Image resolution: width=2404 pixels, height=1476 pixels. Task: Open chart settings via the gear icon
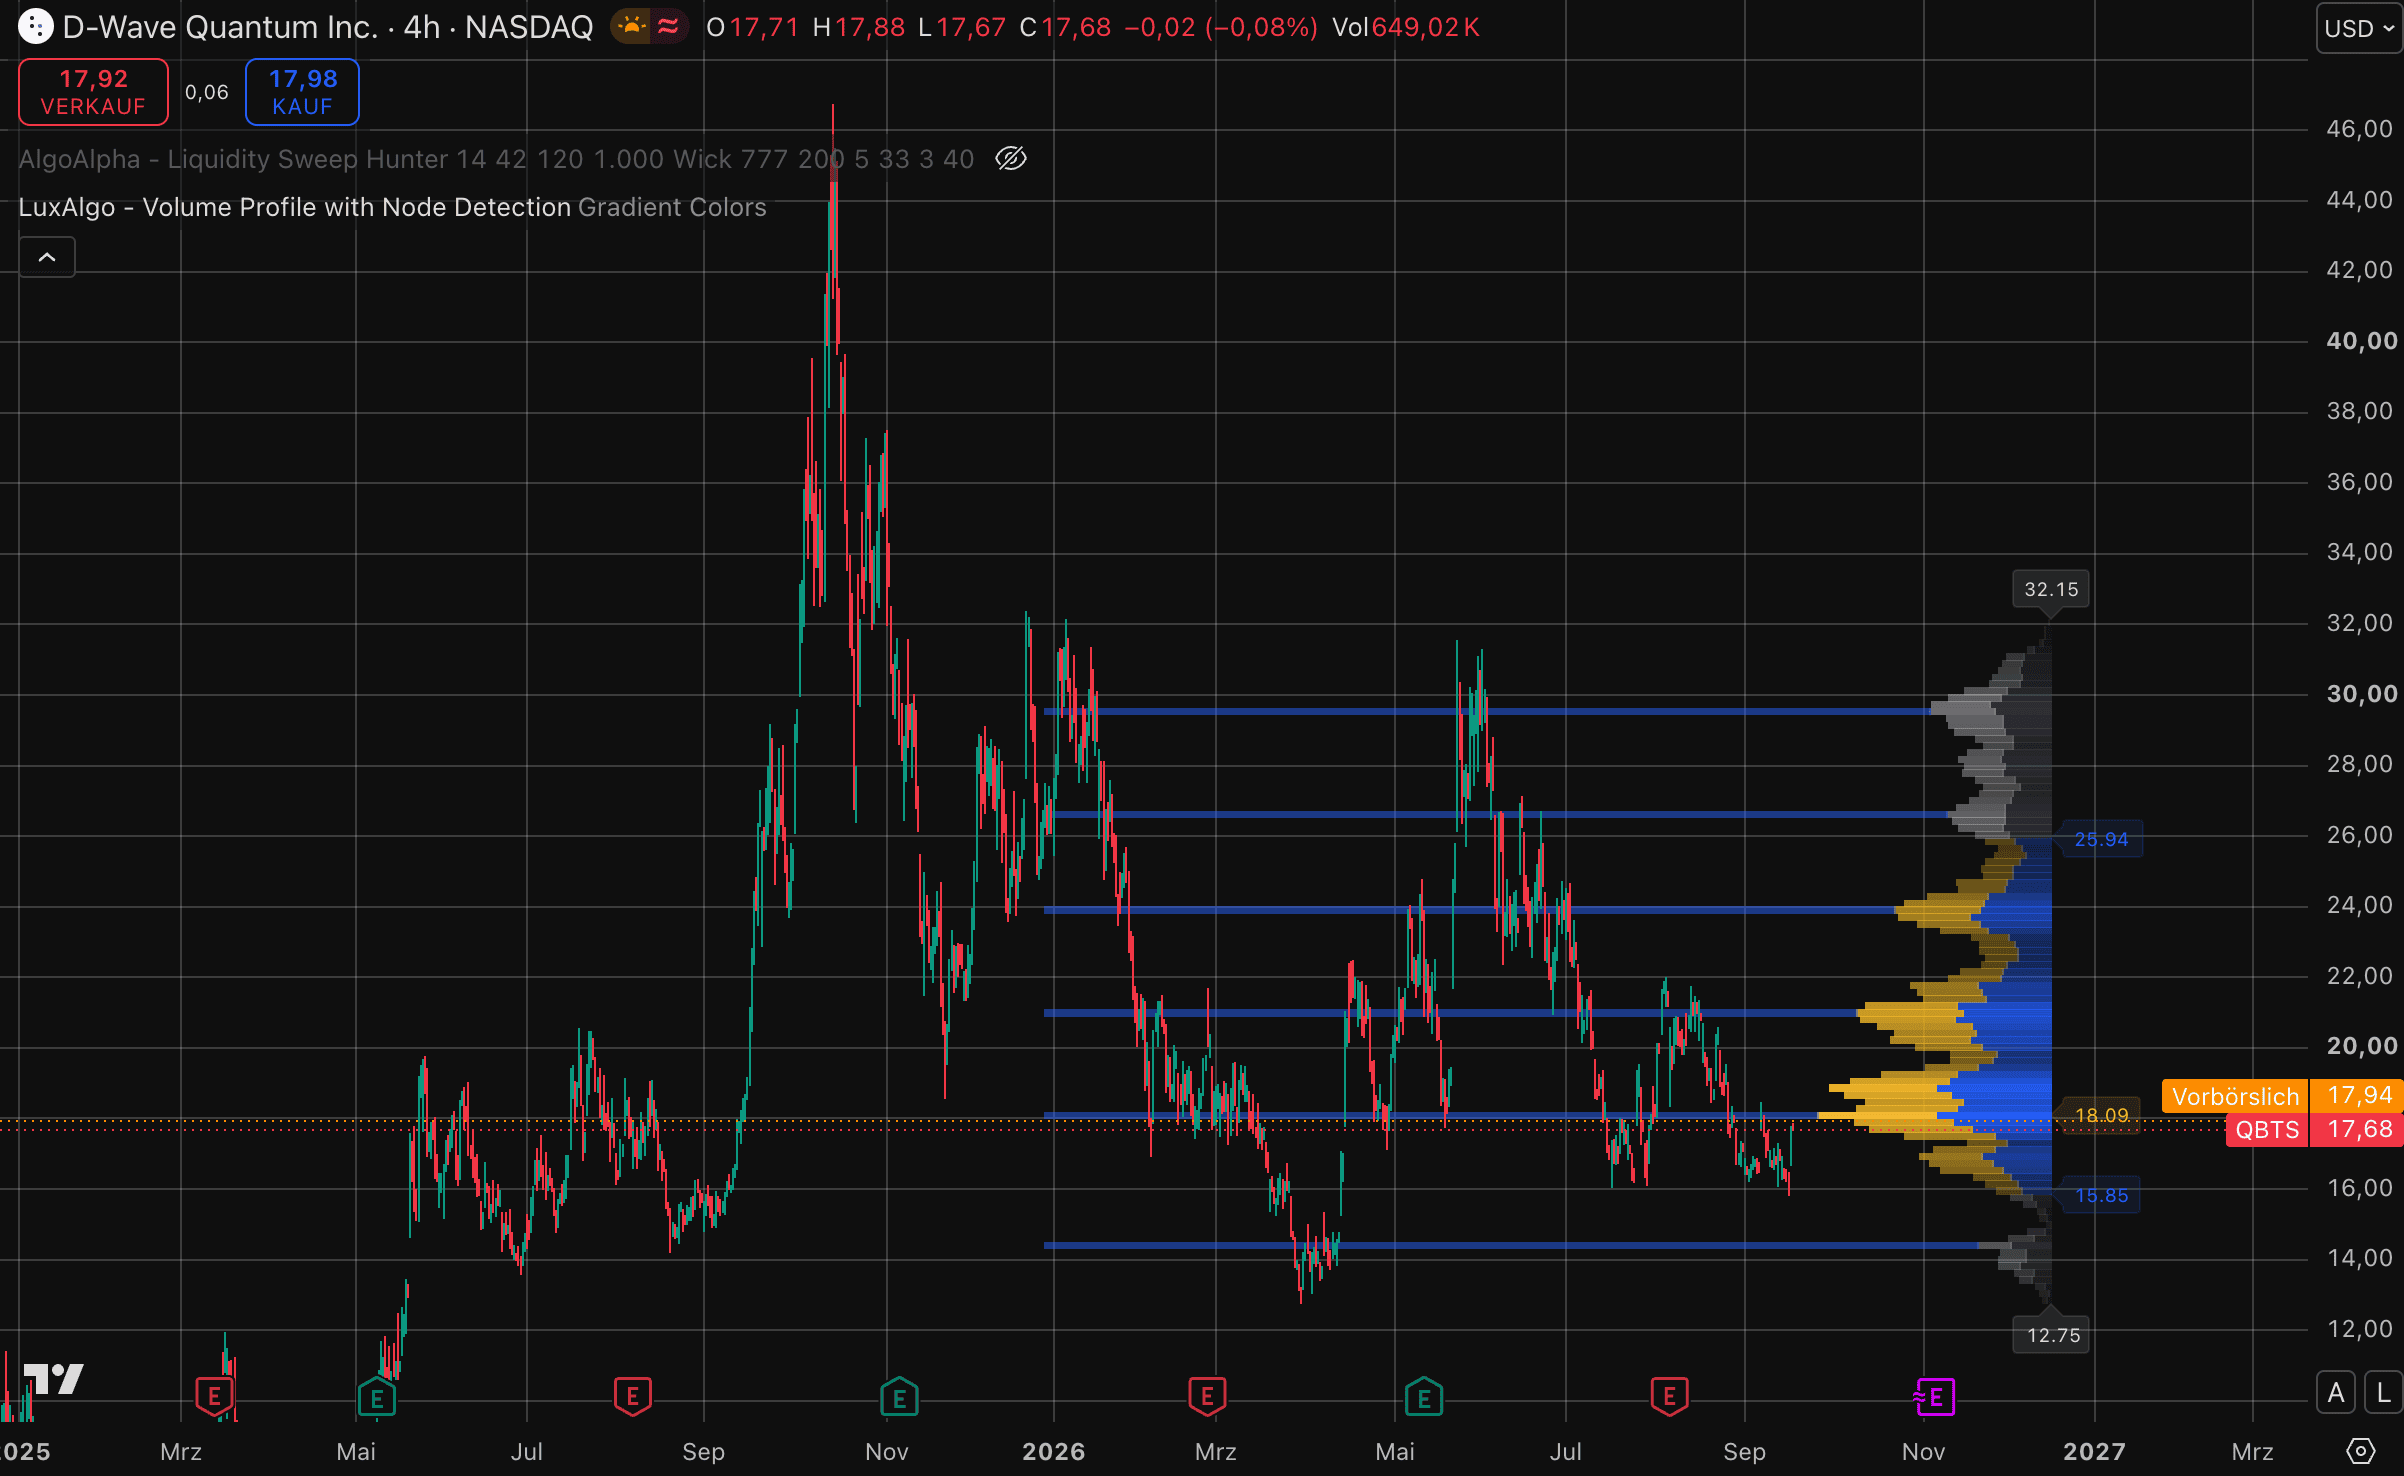[x=2361, y=1451]
